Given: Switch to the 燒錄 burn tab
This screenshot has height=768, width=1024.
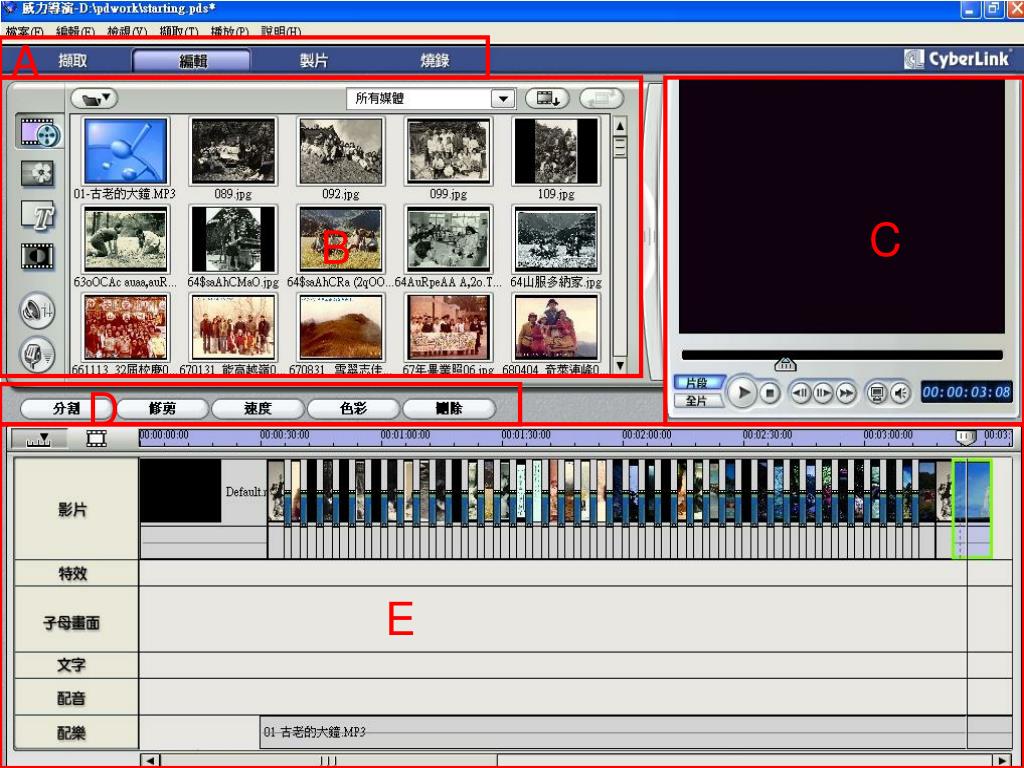Looking at the screenshot, I should (x=434, y=61).
